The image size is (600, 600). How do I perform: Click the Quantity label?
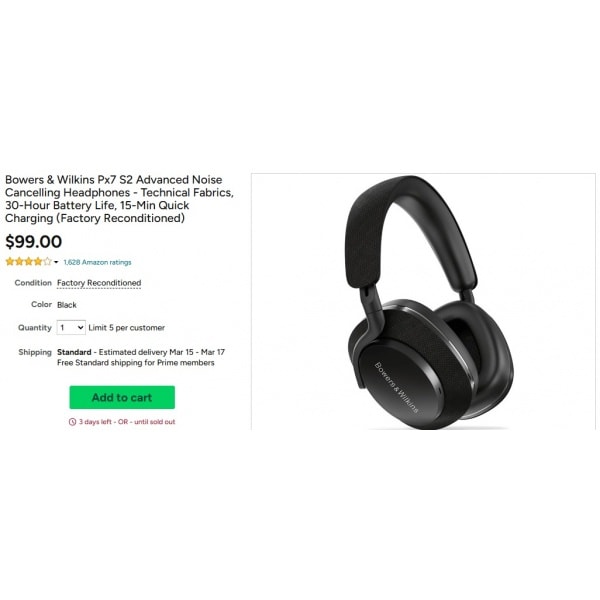pos(34,328)
